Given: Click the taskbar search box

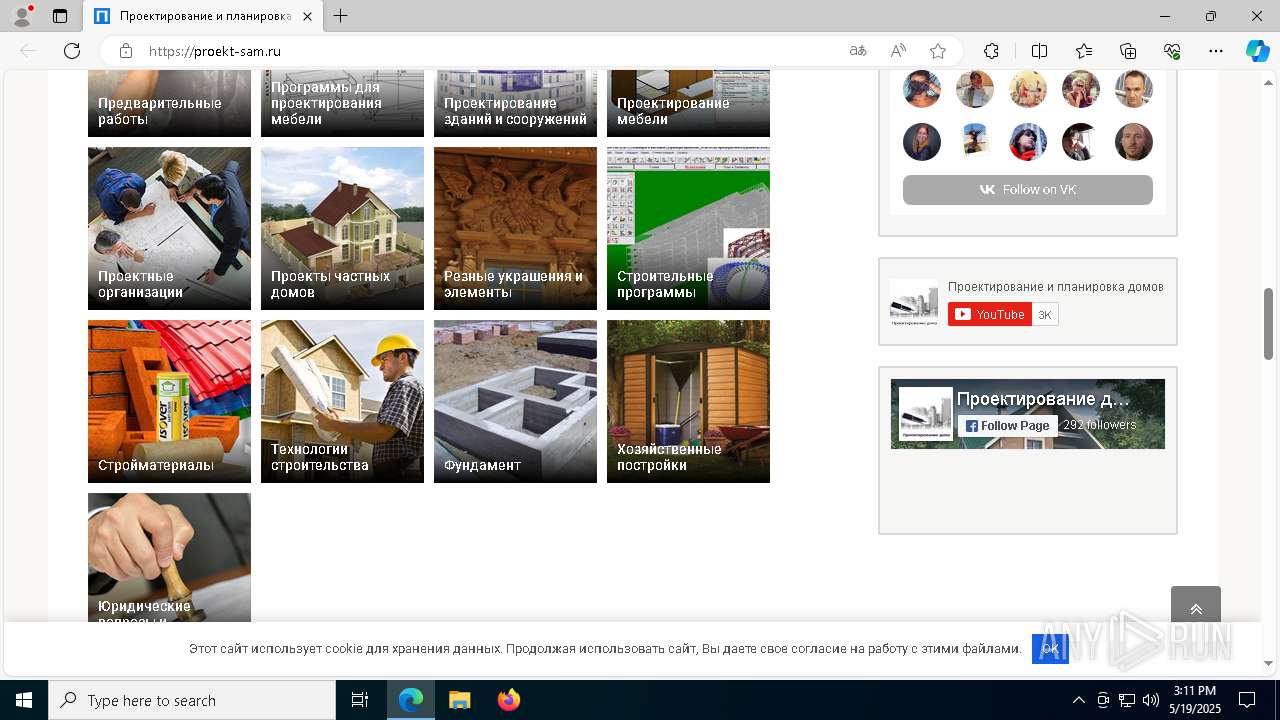Looking at the screenshot, I should tap(192, 700).
